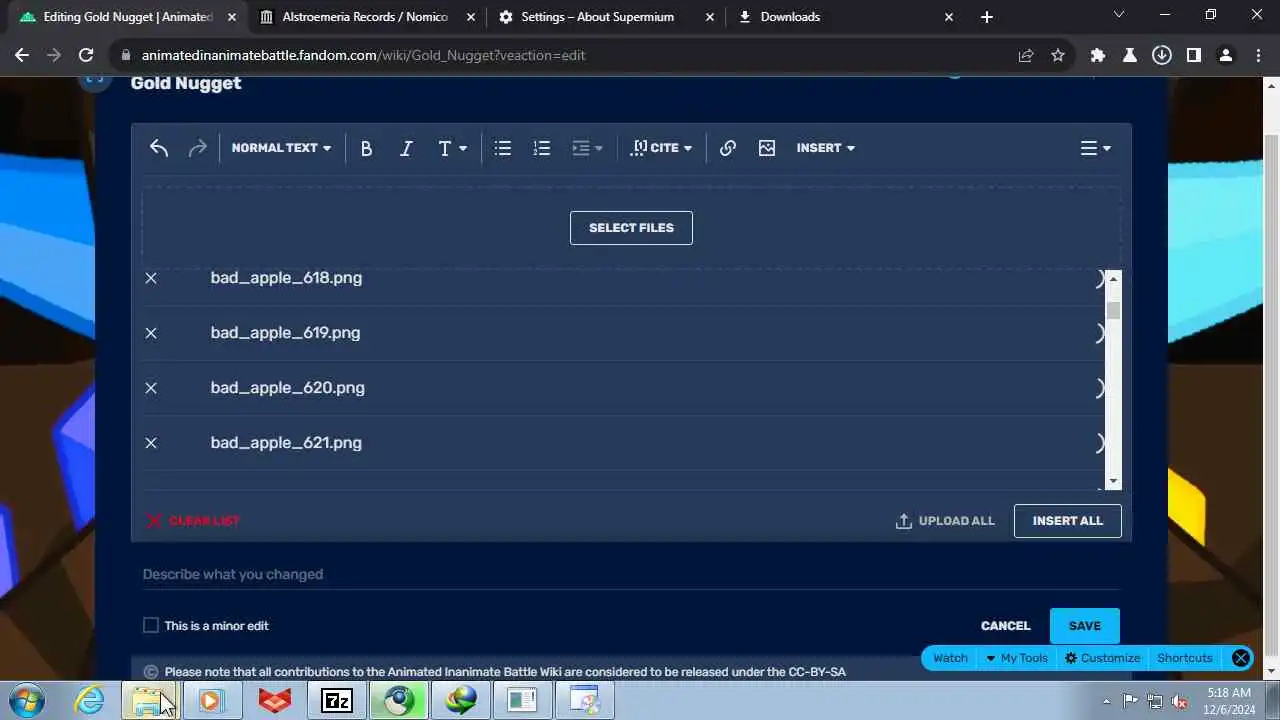Insert a numbered list

pos(542,148)
